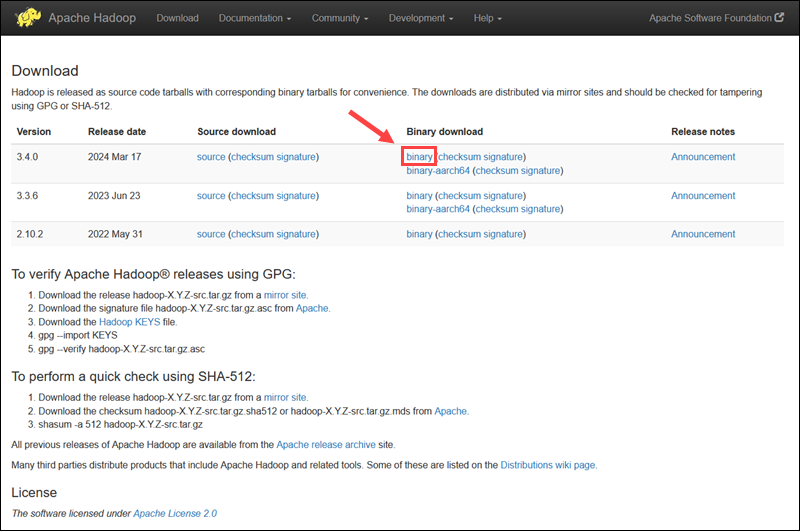Open the 3.3.6 source signature link
The image size is (800, 531).
[295, 195]
